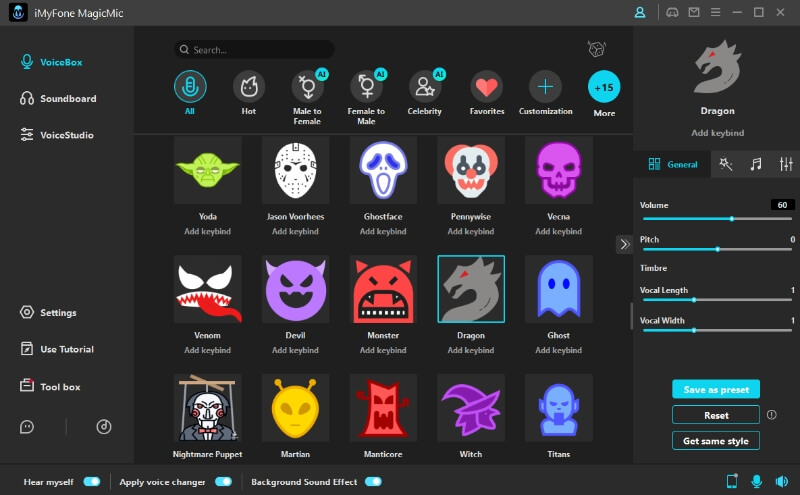
Task: Open the Discord community icon
Action: 672,12
